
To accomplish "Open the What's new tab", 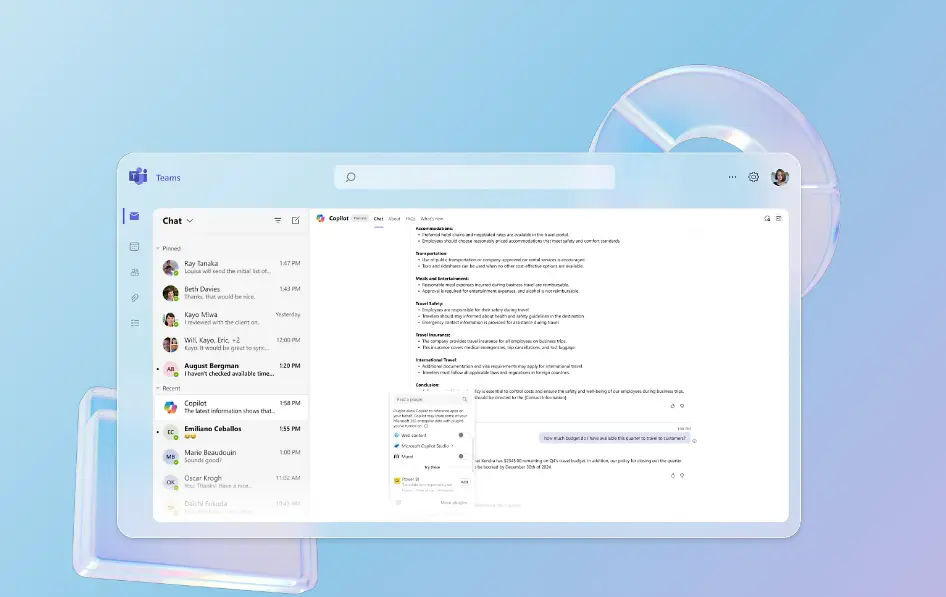I will [x=432, y=218].
